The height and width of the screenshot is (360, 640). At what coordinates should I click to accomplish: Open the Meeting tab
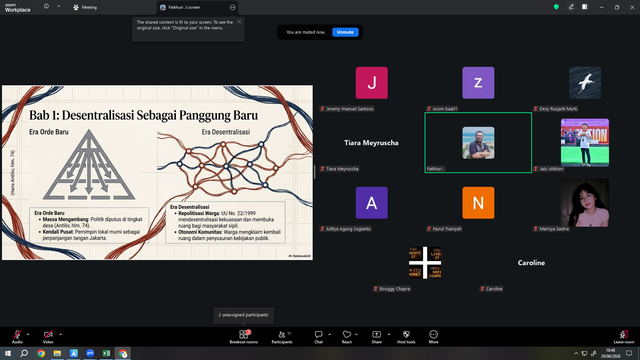pyautogui.click(x=85, y=7)
